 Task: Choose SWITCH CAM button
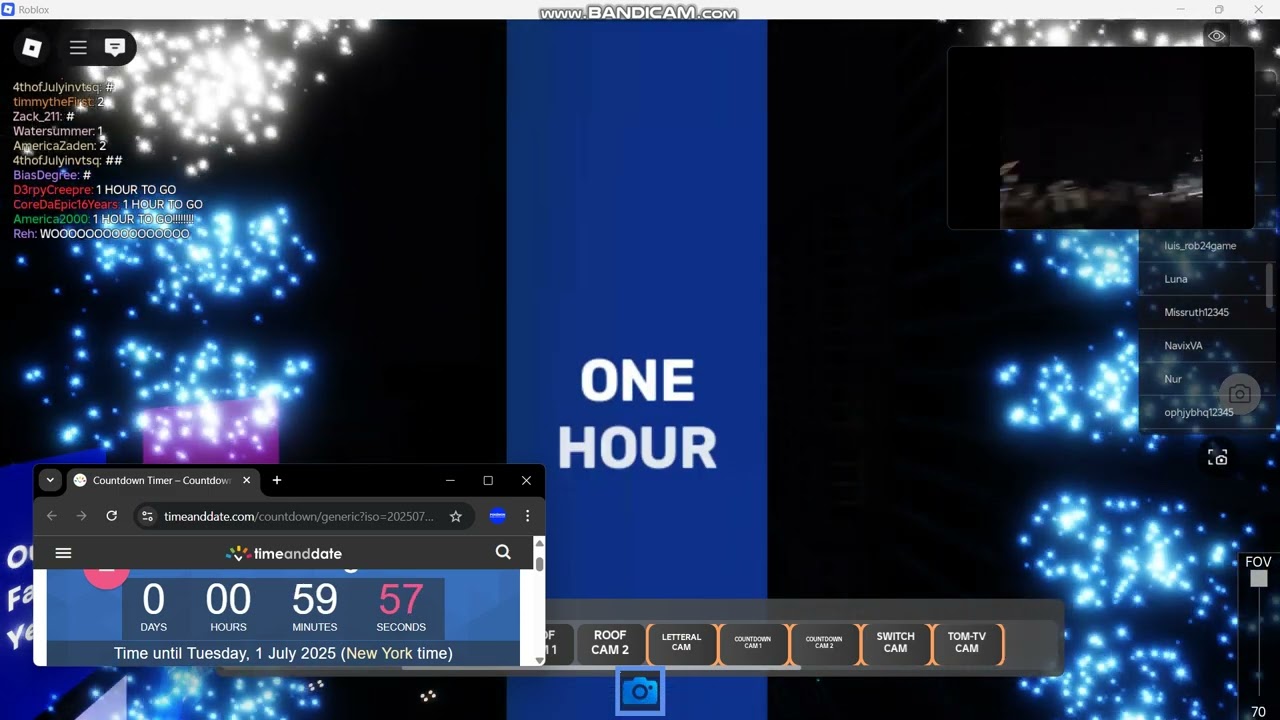[895, 643]
